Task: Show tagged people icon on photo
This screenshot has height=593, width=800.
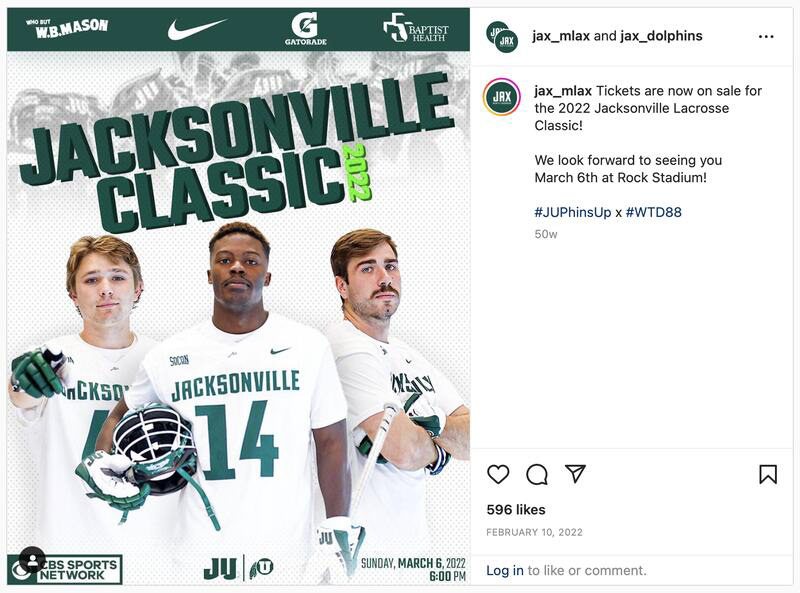Action: point(32,560)
